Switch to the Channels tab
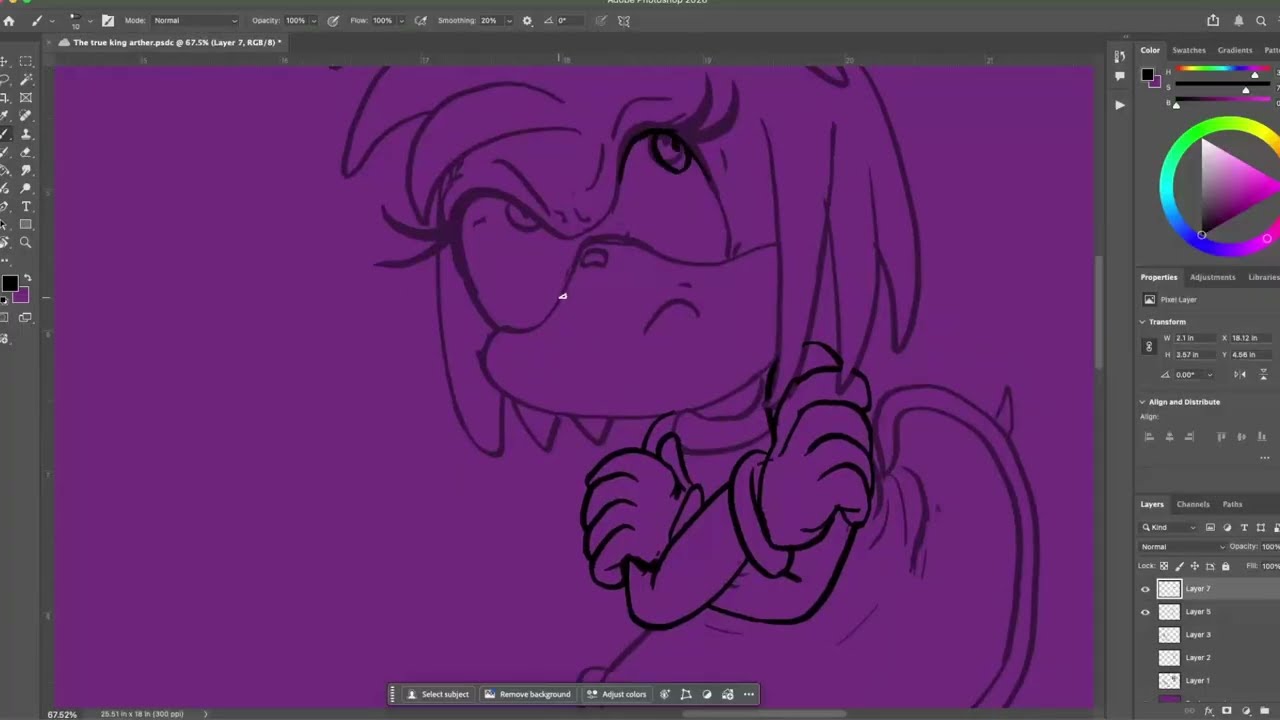This screenshot has height=720, width=1280. pos(1193,504)
